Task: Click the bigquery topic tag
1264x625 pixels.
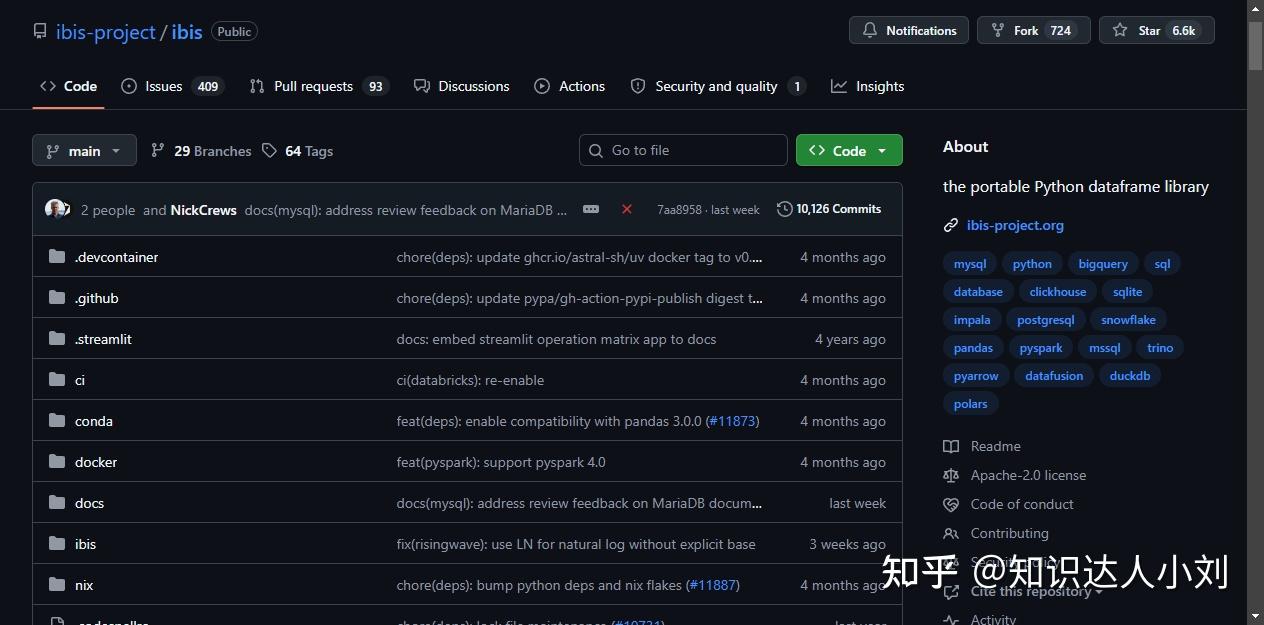Action: 1103,264
